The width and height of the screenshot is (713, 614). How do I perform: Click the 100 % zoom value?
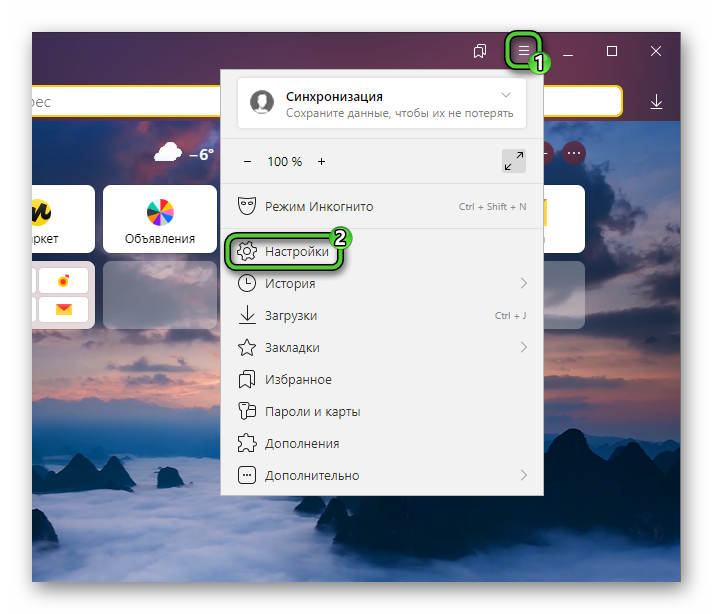285,161
